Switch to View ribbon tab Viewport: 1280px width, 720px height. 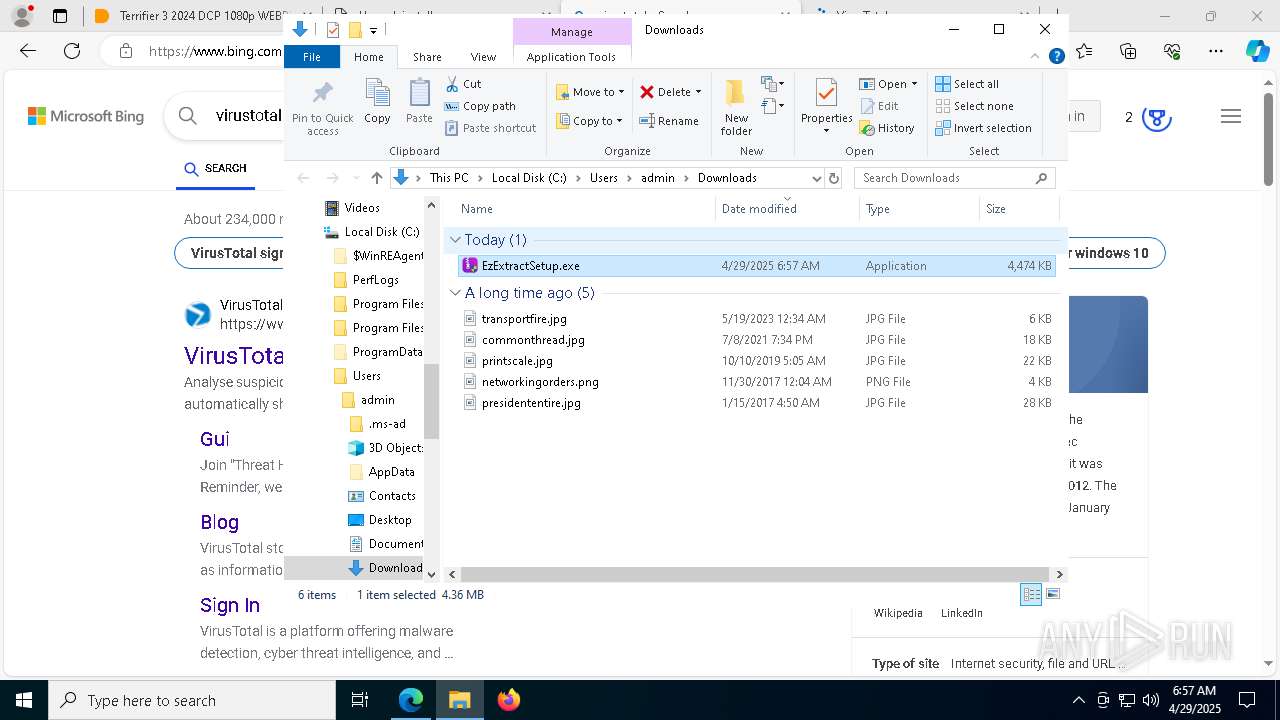(x=483, y=57)
